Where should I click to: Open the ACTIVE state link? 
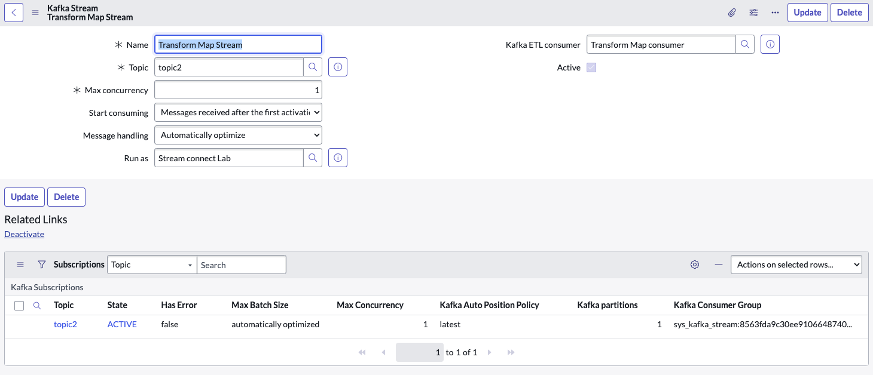(122, 324)
